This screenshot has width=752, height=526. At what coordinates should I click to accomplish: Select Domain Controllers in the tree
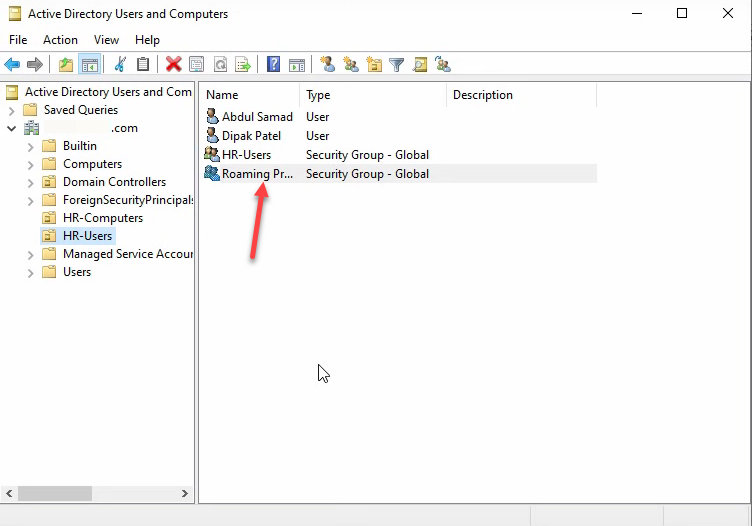pyautogui.click(x=115, y=182)
